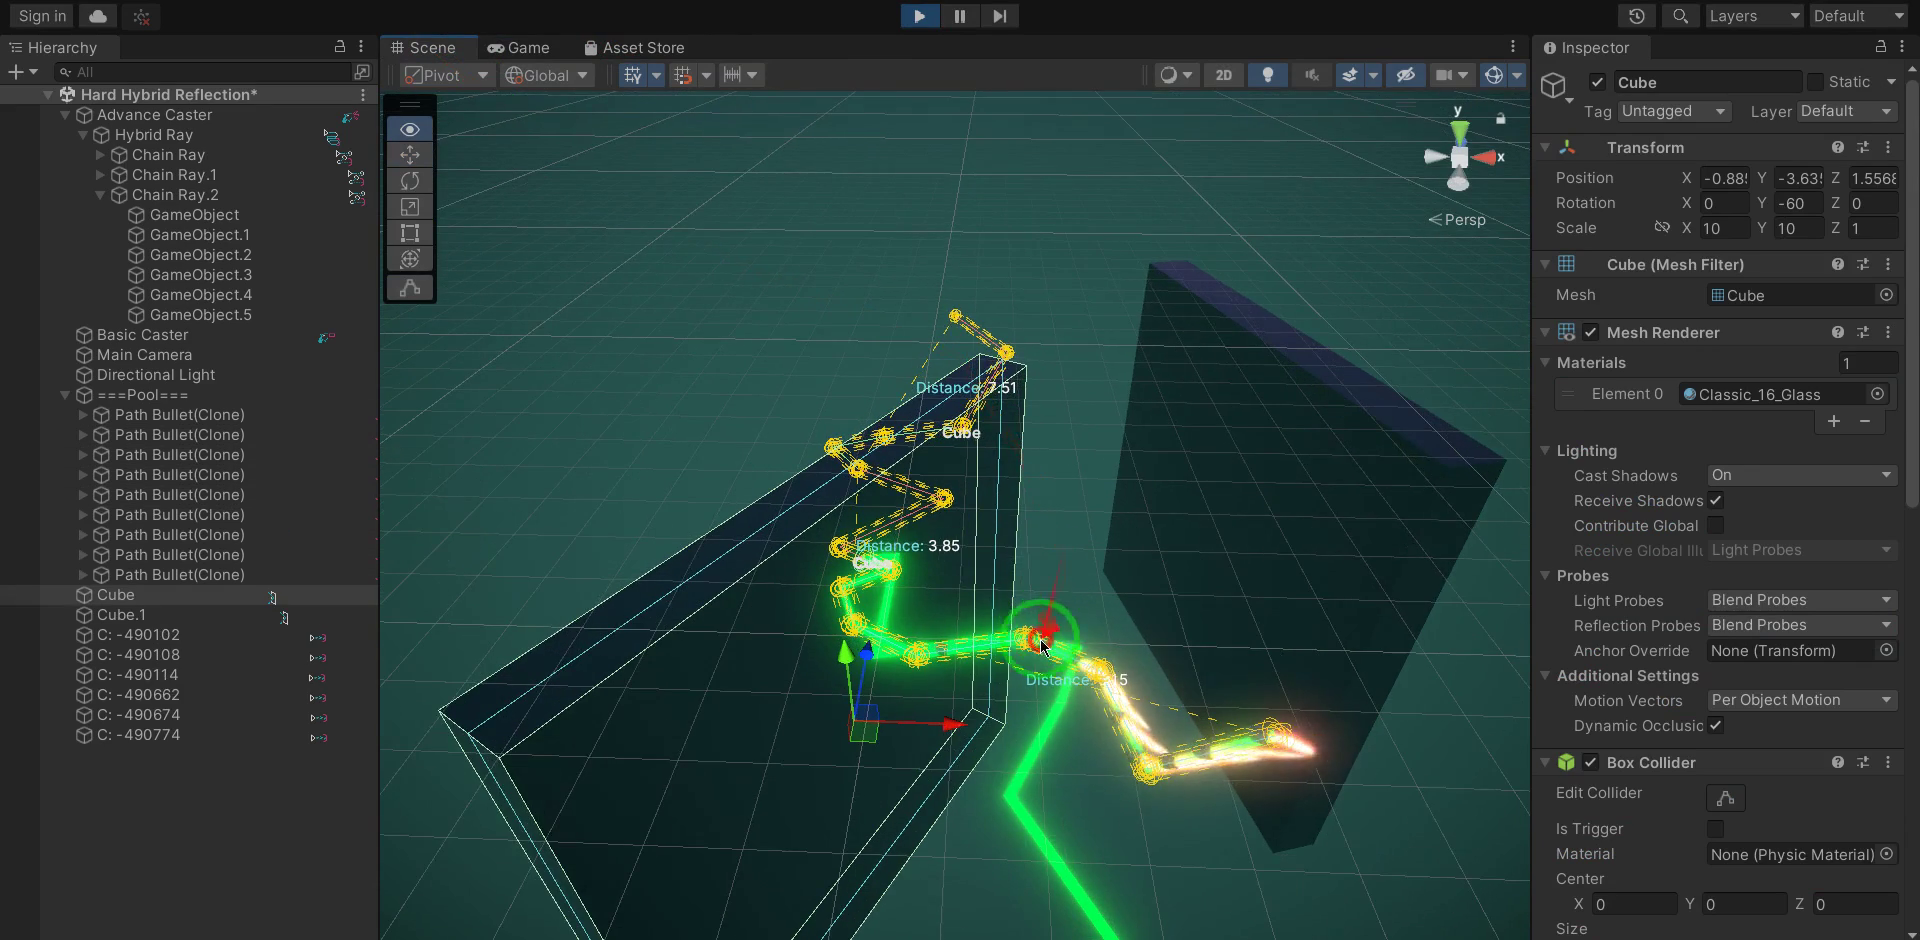Open the Default layout dropdown
Image resolution: width=1920 pixels, height=940 pixels.
tap(1859, 16)
